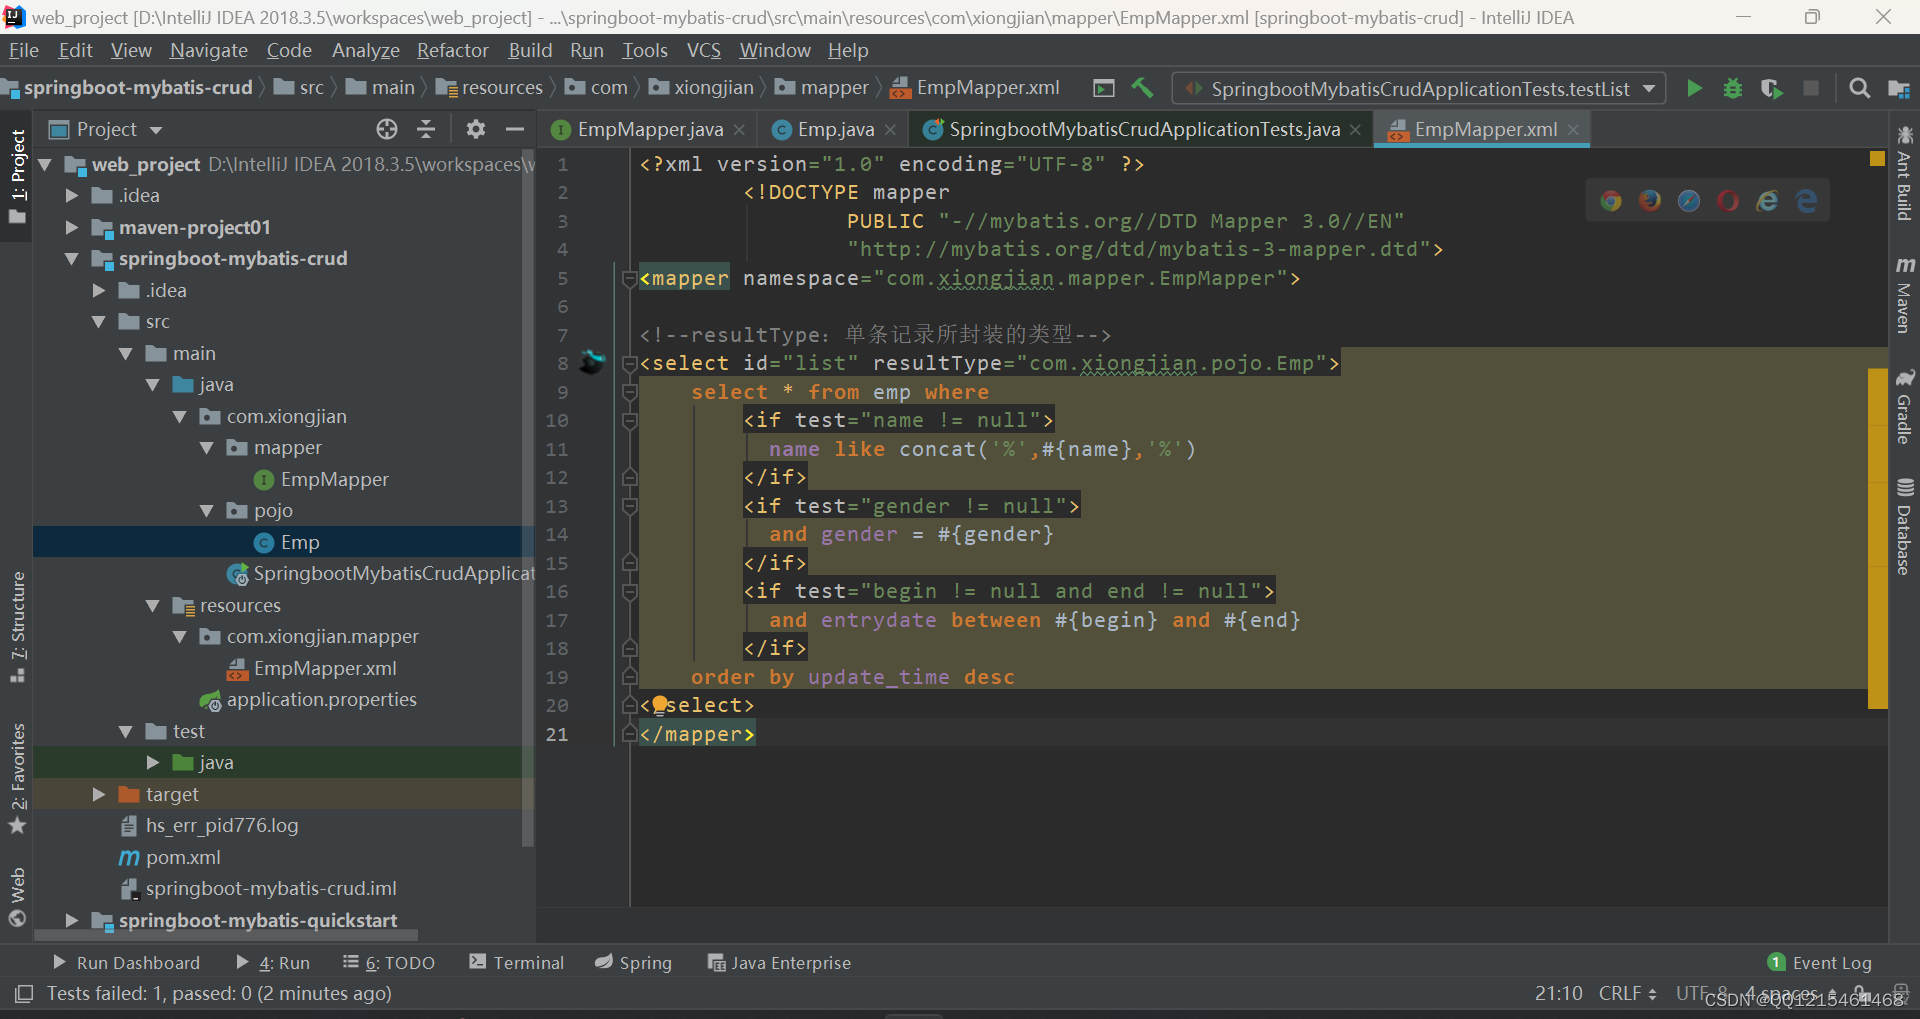The image size is (1920, 1019).
Task: Open the Database tool window
Action: point(1904,527)
